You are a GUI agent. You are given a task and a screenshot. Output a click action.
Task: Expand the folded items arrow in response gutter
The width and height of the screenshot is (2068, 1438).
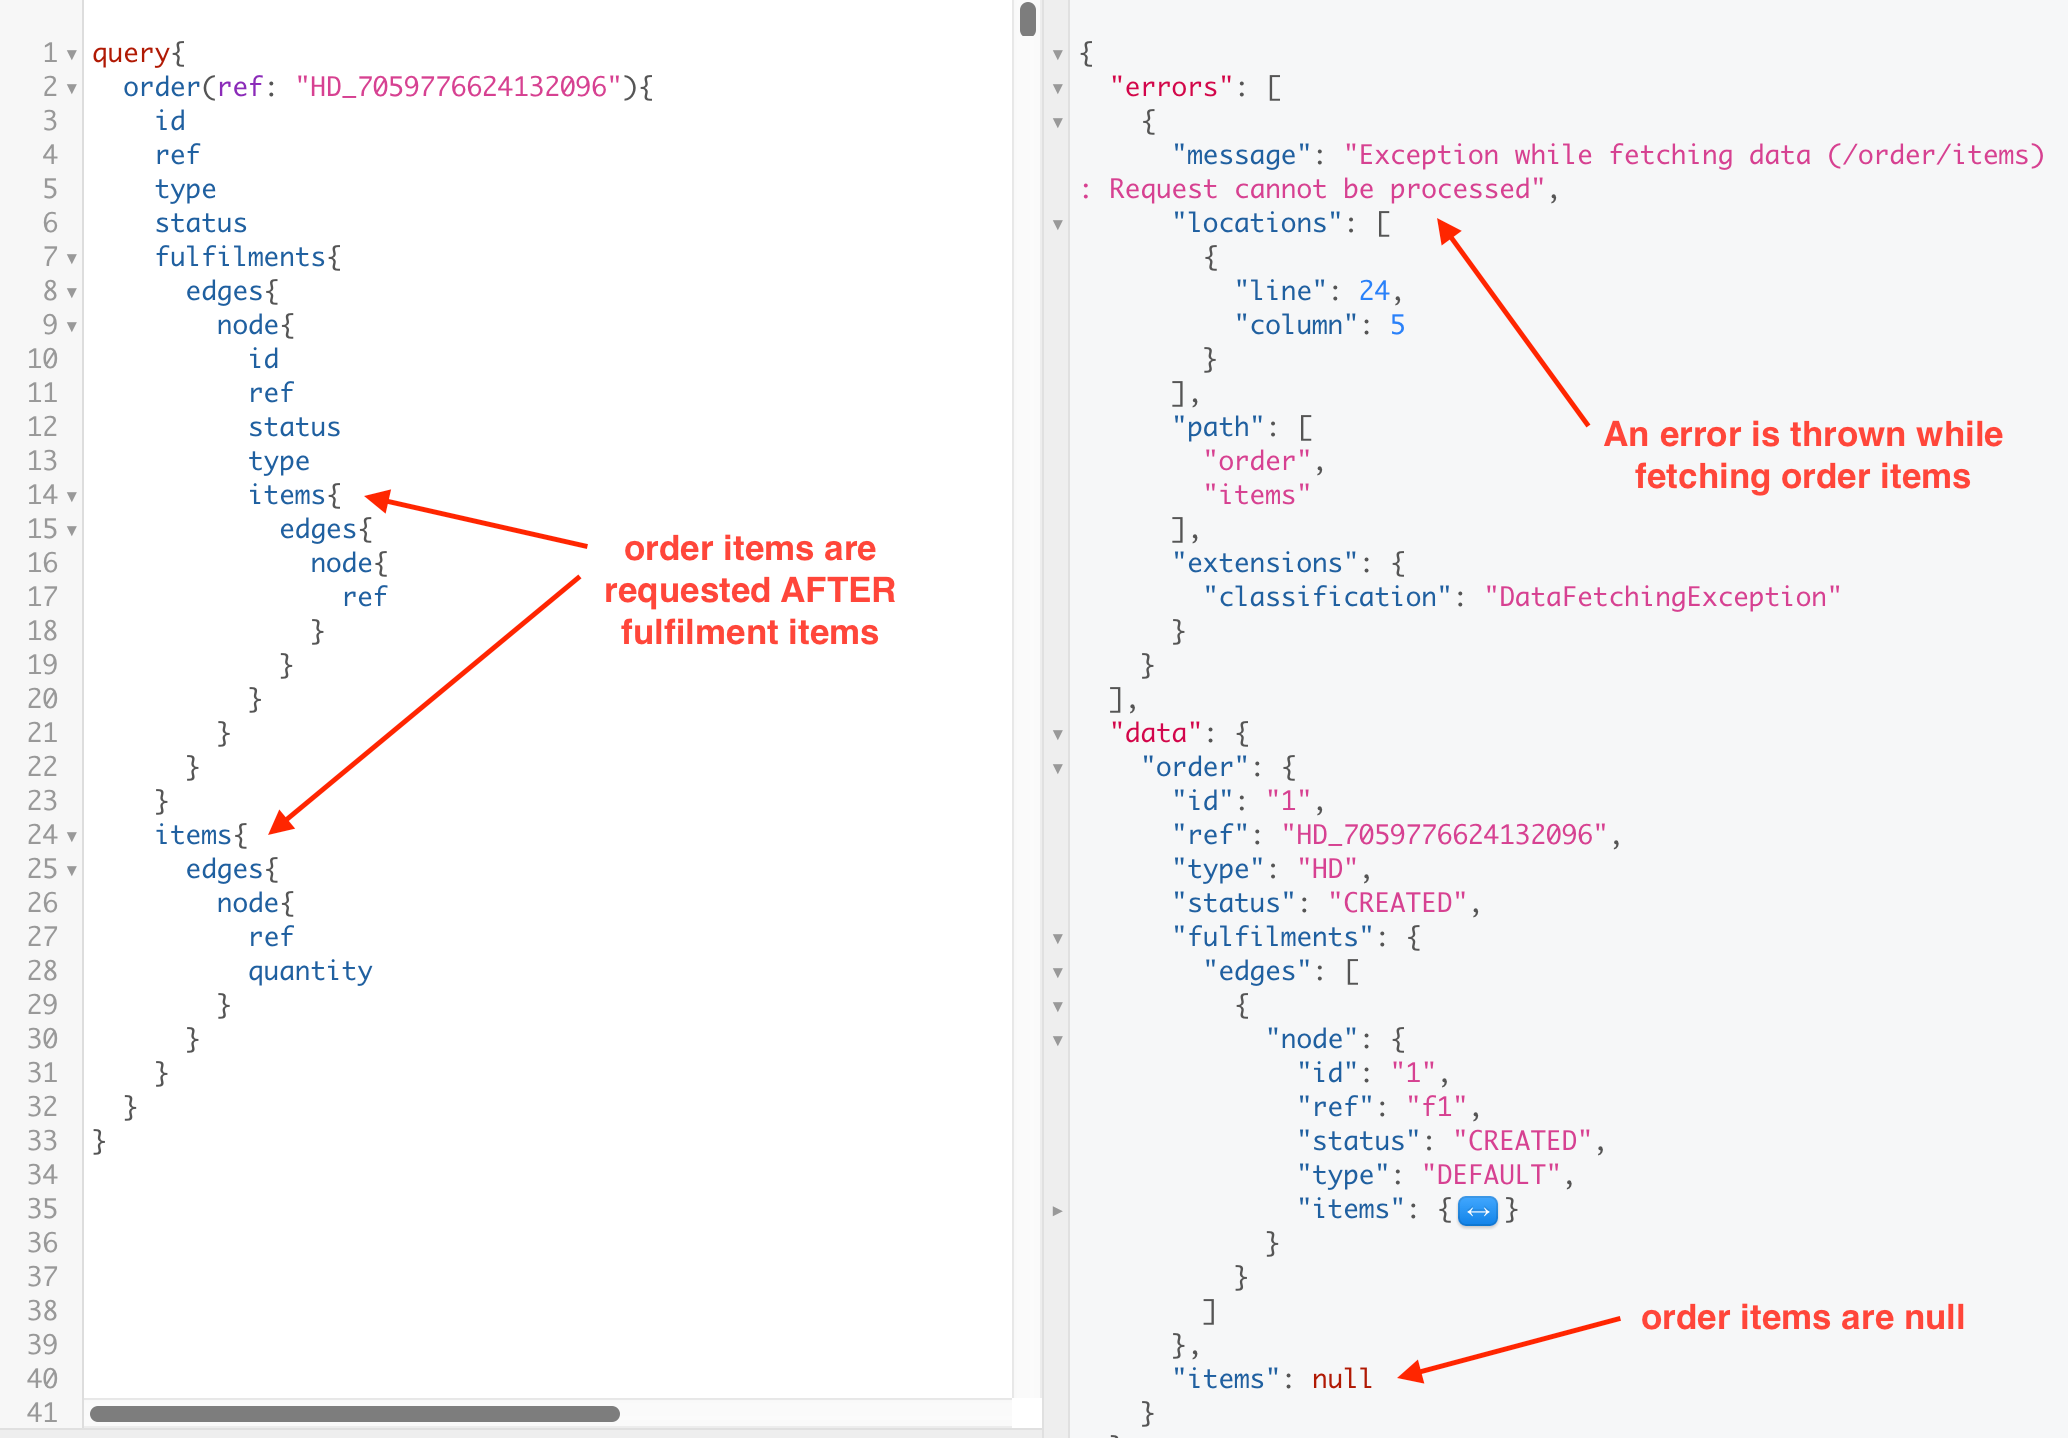1057,1211
